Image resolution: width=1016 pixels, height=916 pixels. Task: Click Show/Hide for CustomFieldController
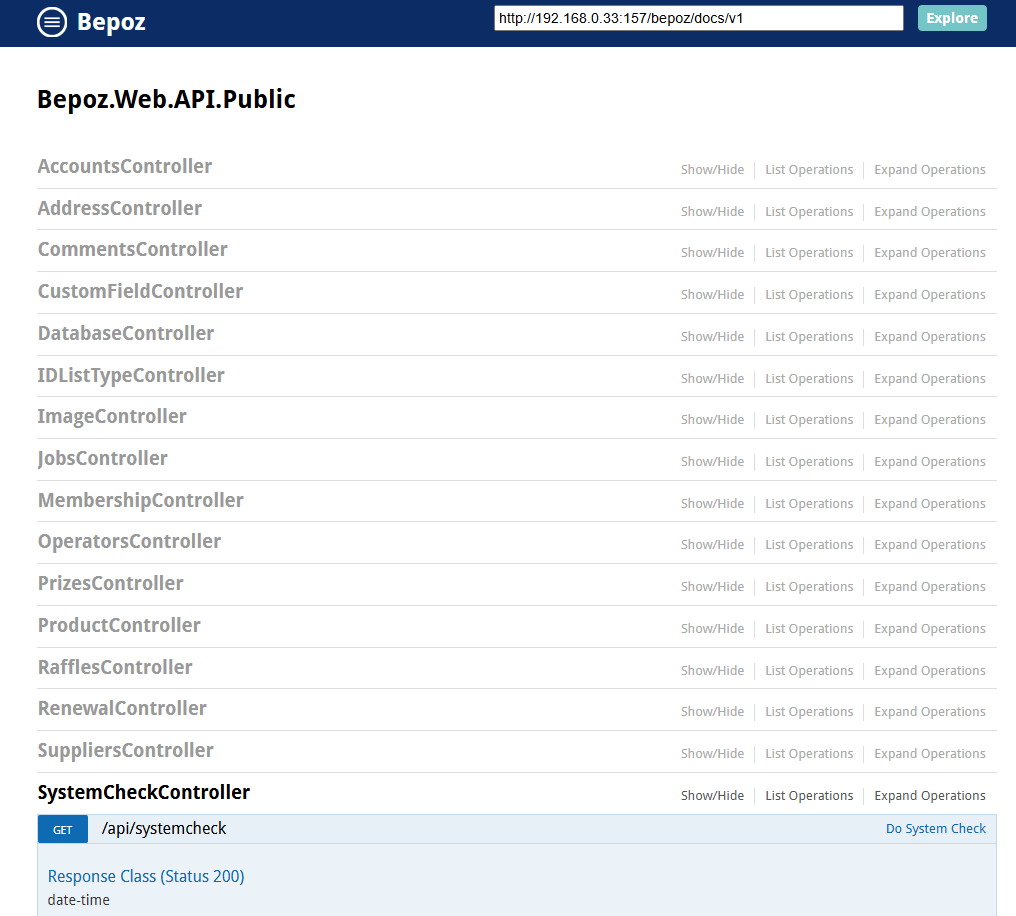click(712, 295)
